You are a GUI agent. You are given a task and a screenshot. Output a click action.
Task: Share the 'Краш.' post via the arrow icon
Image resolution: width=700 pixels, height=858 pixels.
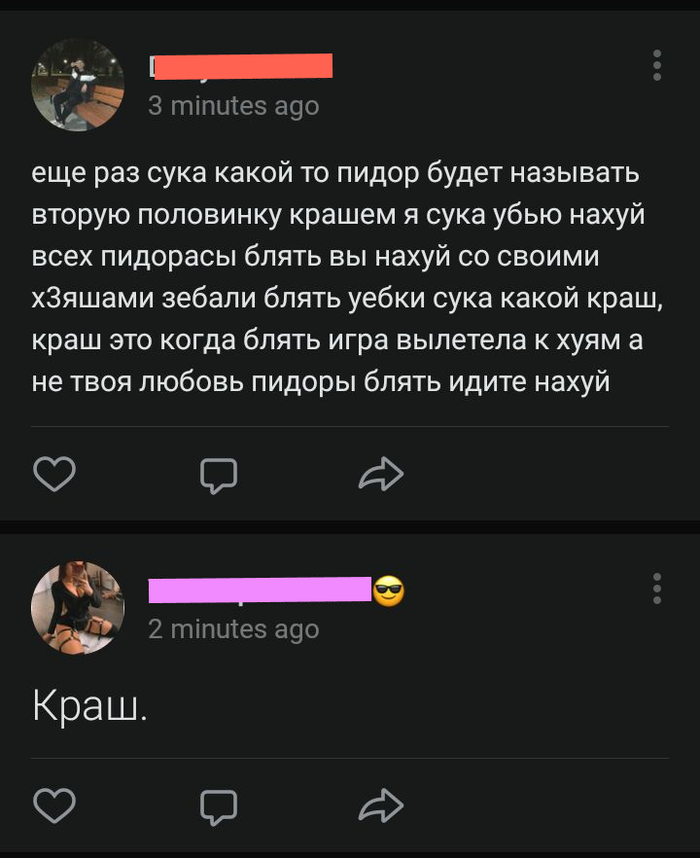(x=380, y=803)
